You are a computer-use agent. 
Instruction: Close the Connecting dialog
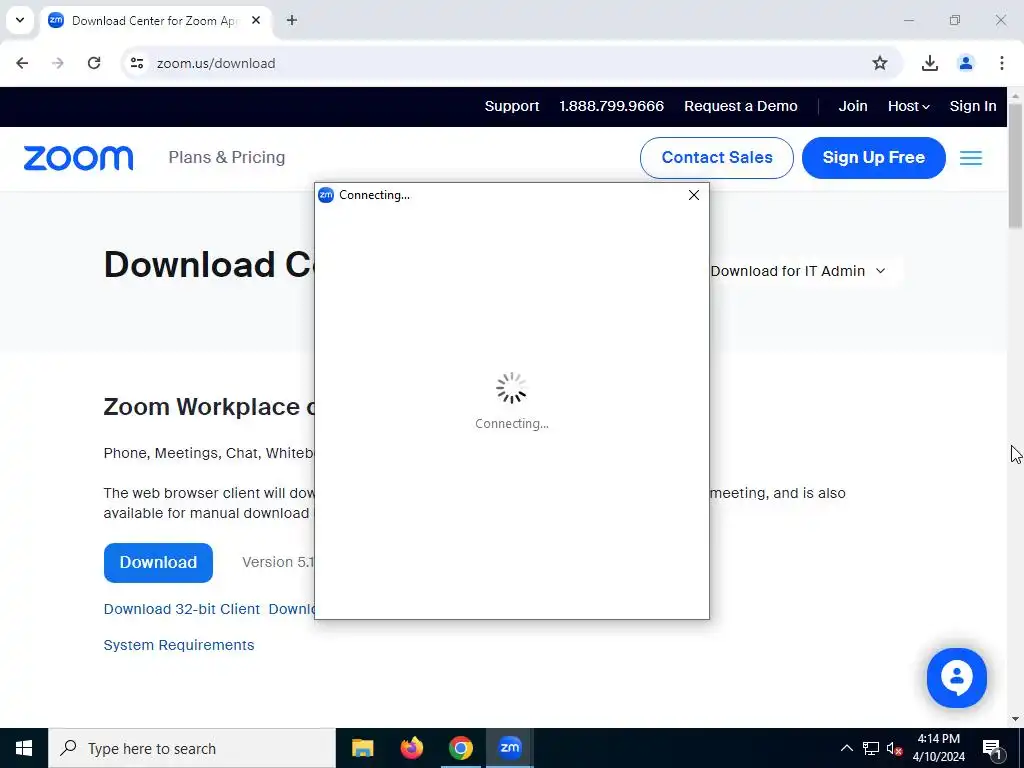[x=694, y=195]
